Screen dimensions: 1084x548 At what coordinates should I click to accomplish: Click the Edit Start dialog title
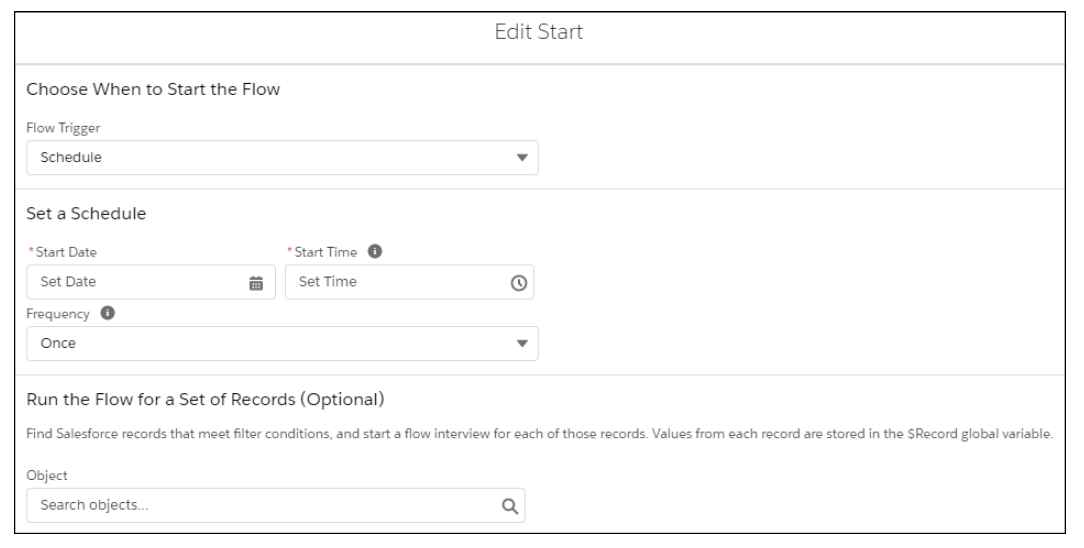click(x=539, y=32)
